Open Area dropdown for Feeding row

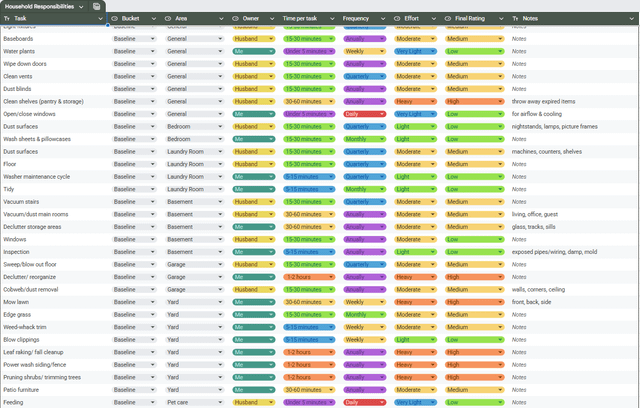195,402
